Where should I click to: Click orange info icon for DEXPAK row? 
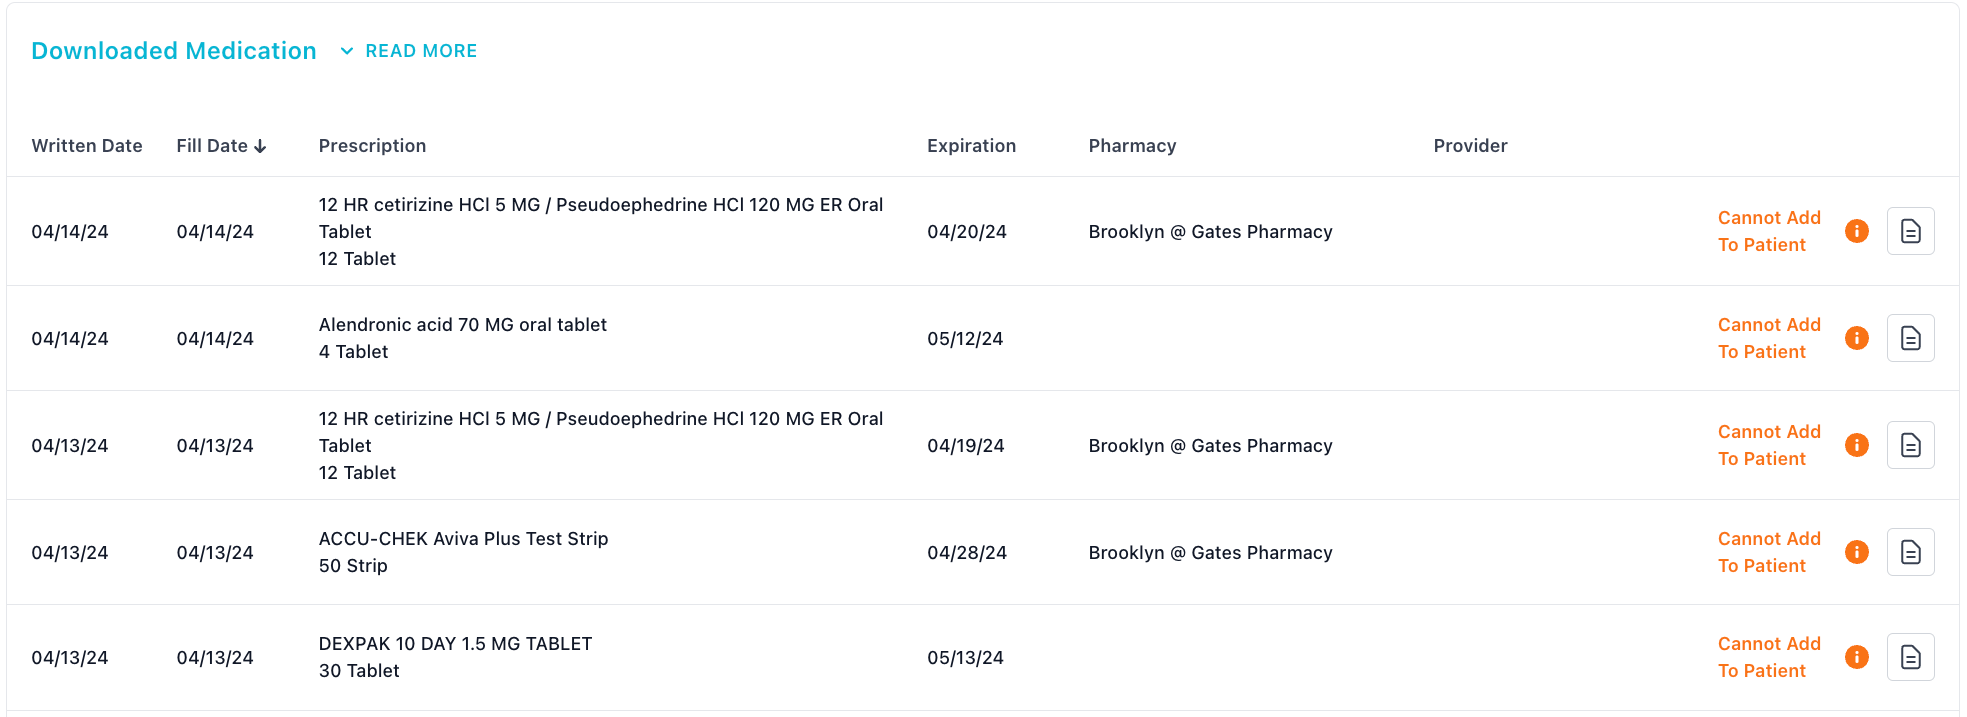click(1857, 657)
